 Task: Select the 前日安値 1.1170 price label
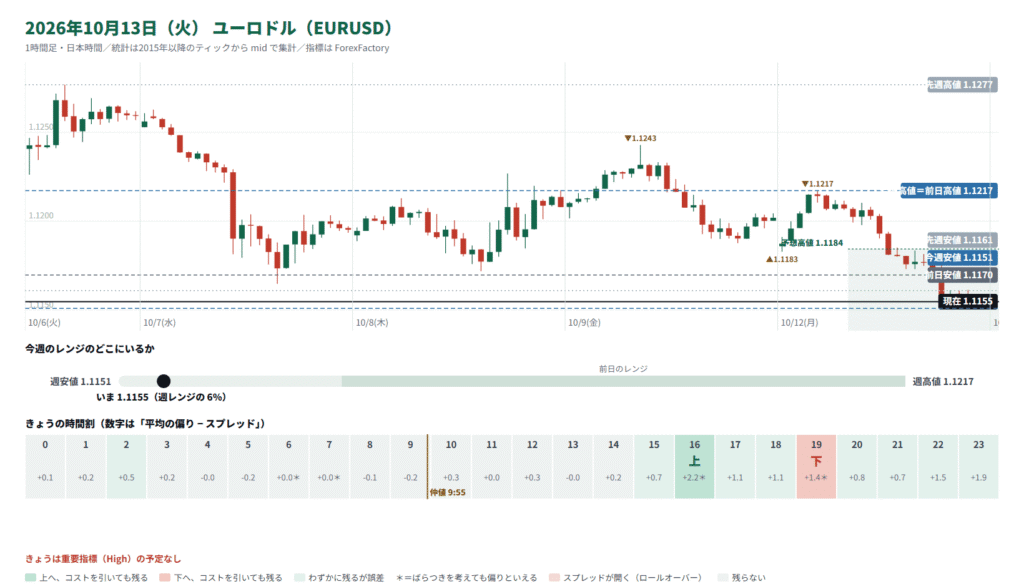tap(962, 275)
